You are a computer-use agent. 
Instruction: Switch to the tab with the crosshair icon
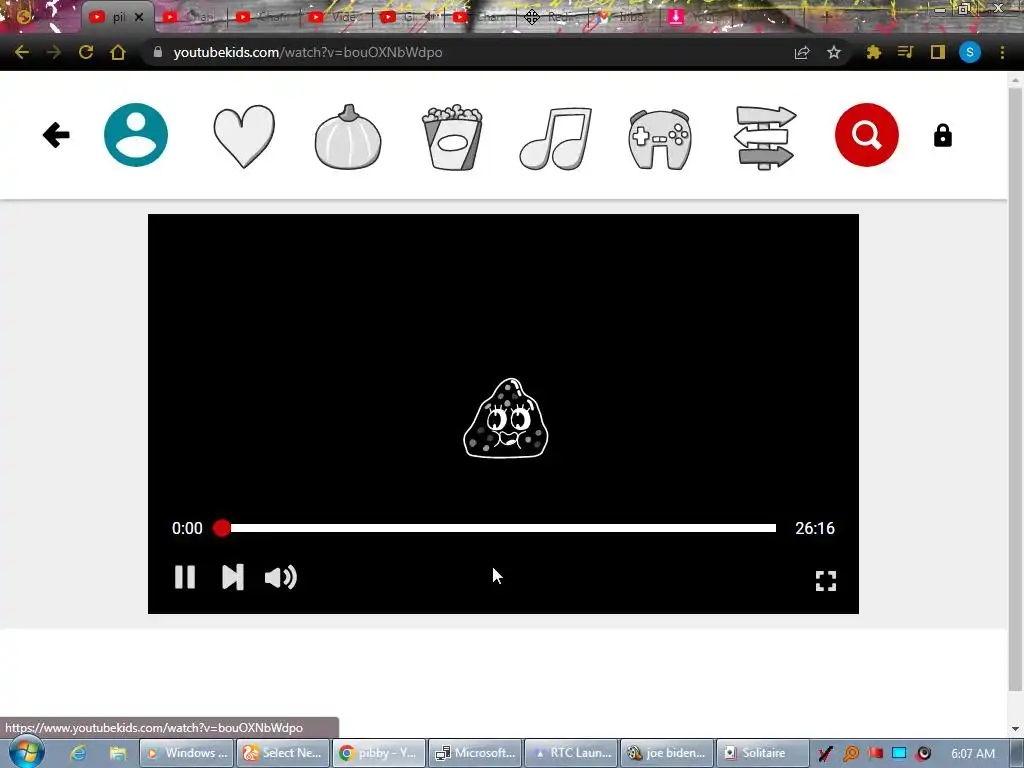pyautogui.click(x=552, y=17)
